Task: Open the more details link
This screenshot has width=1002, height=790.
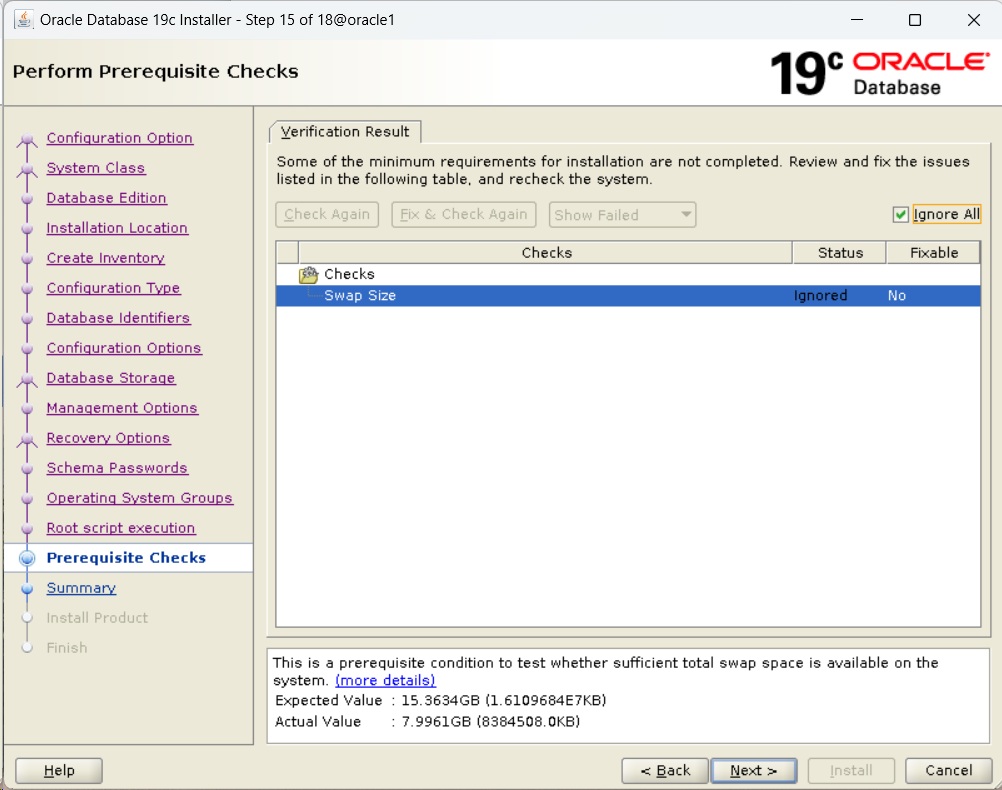Action: point(385,680)
